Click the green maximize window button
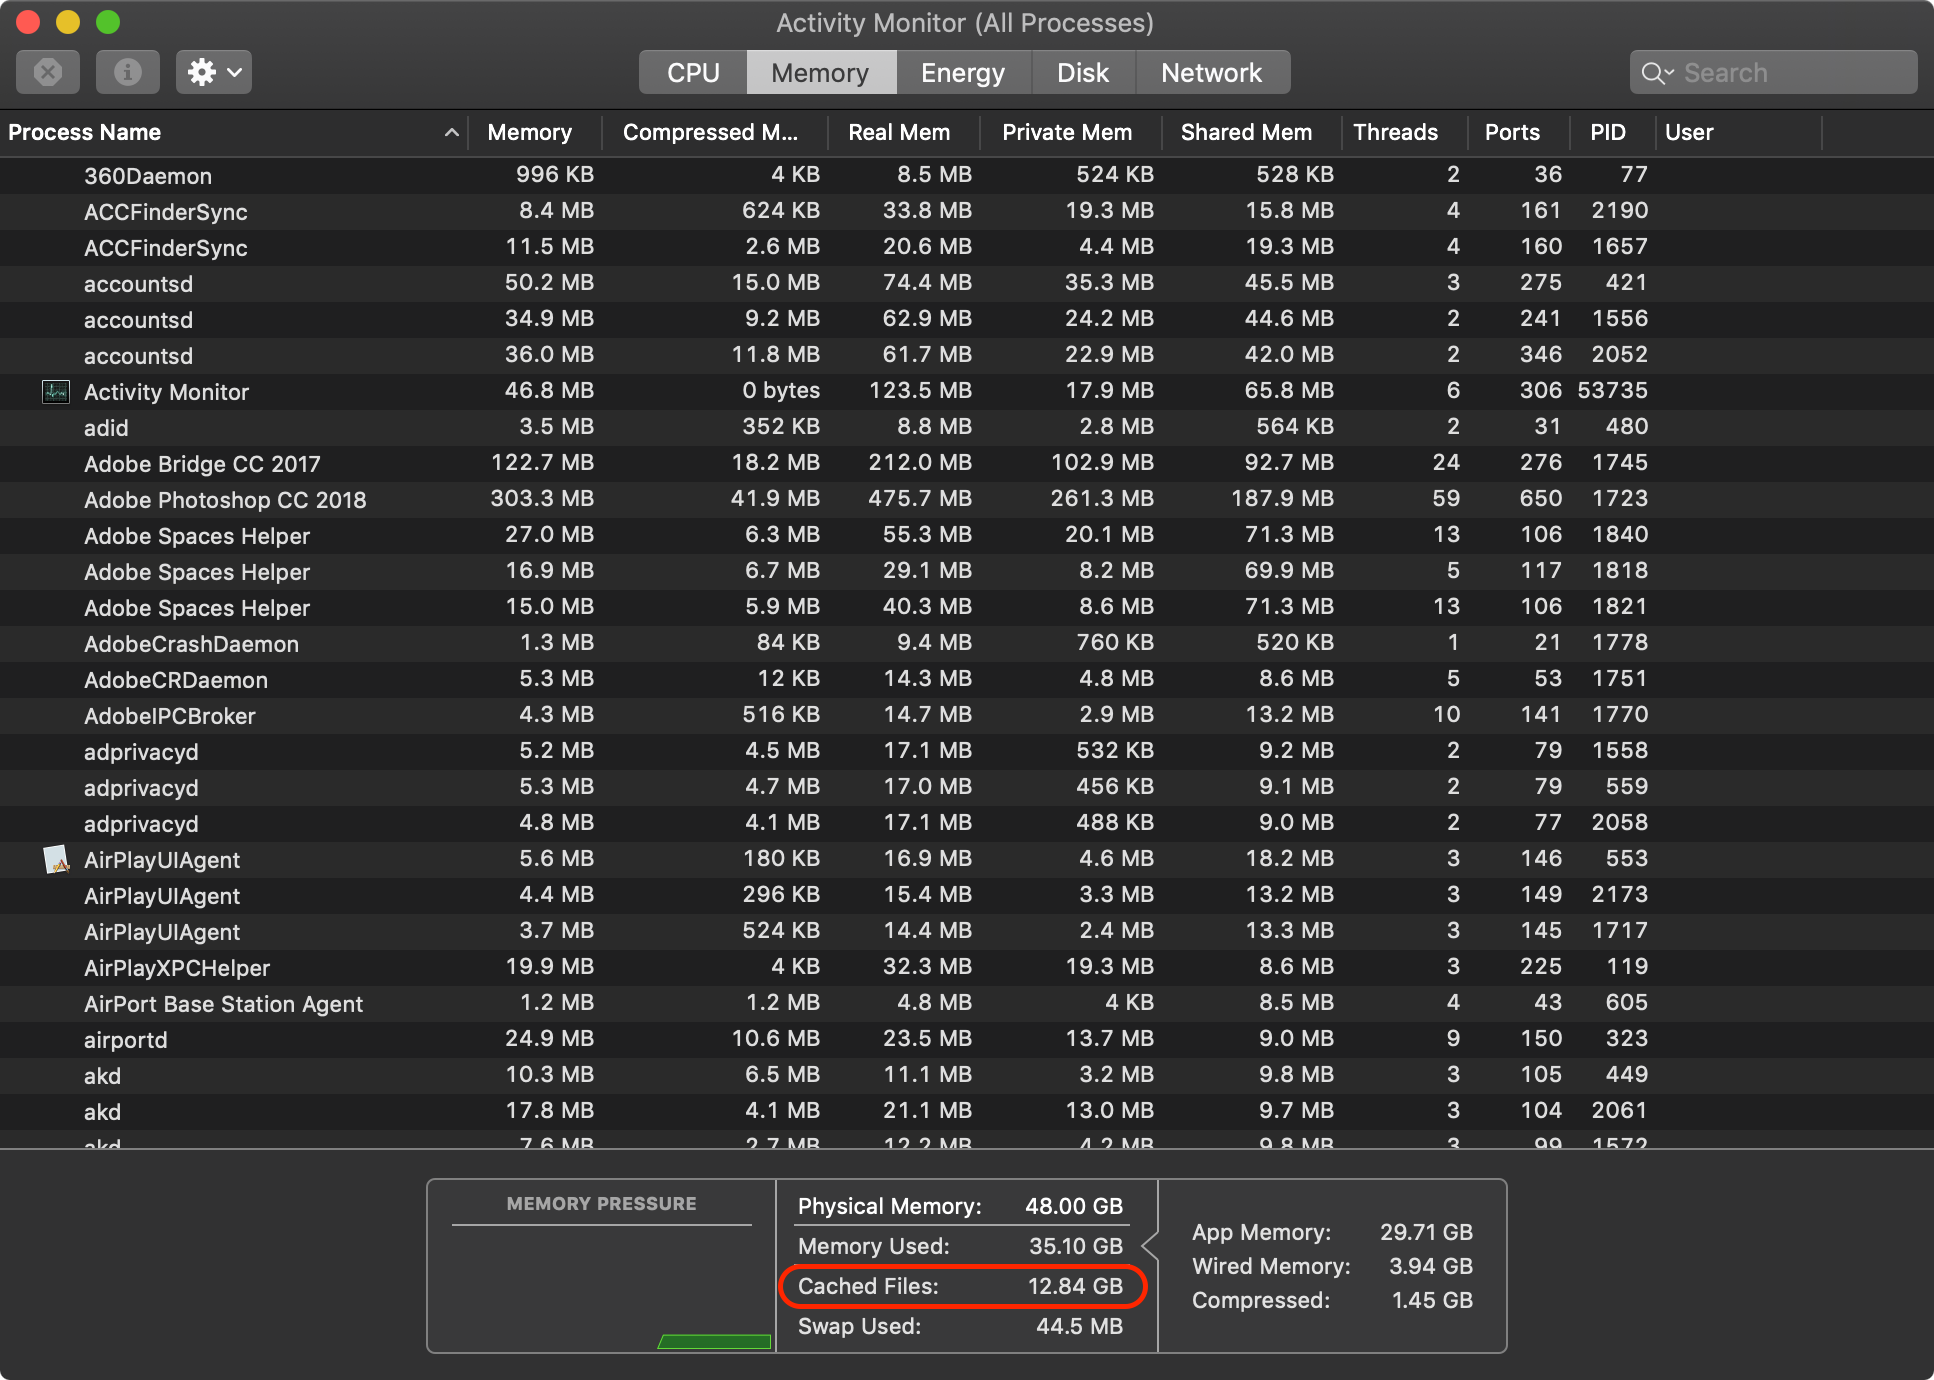This screenshot has width=1934, height=1380. tap(108, 21)
